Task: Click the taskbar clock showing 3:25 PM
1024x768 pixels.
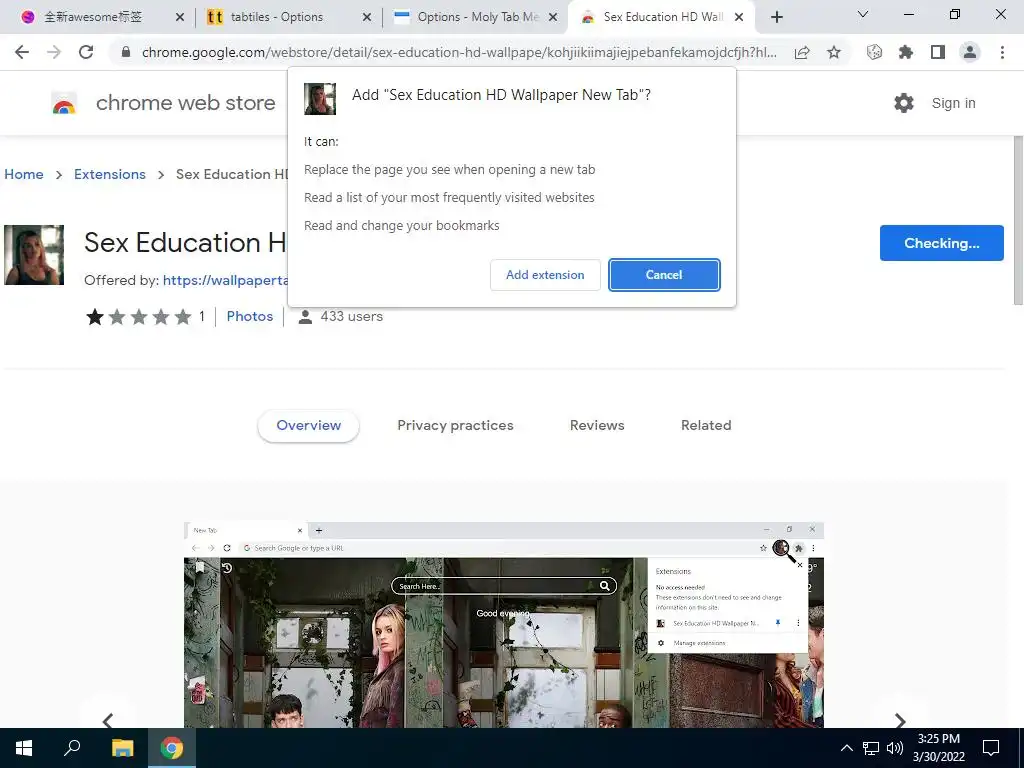Action: tap(938, 748)
